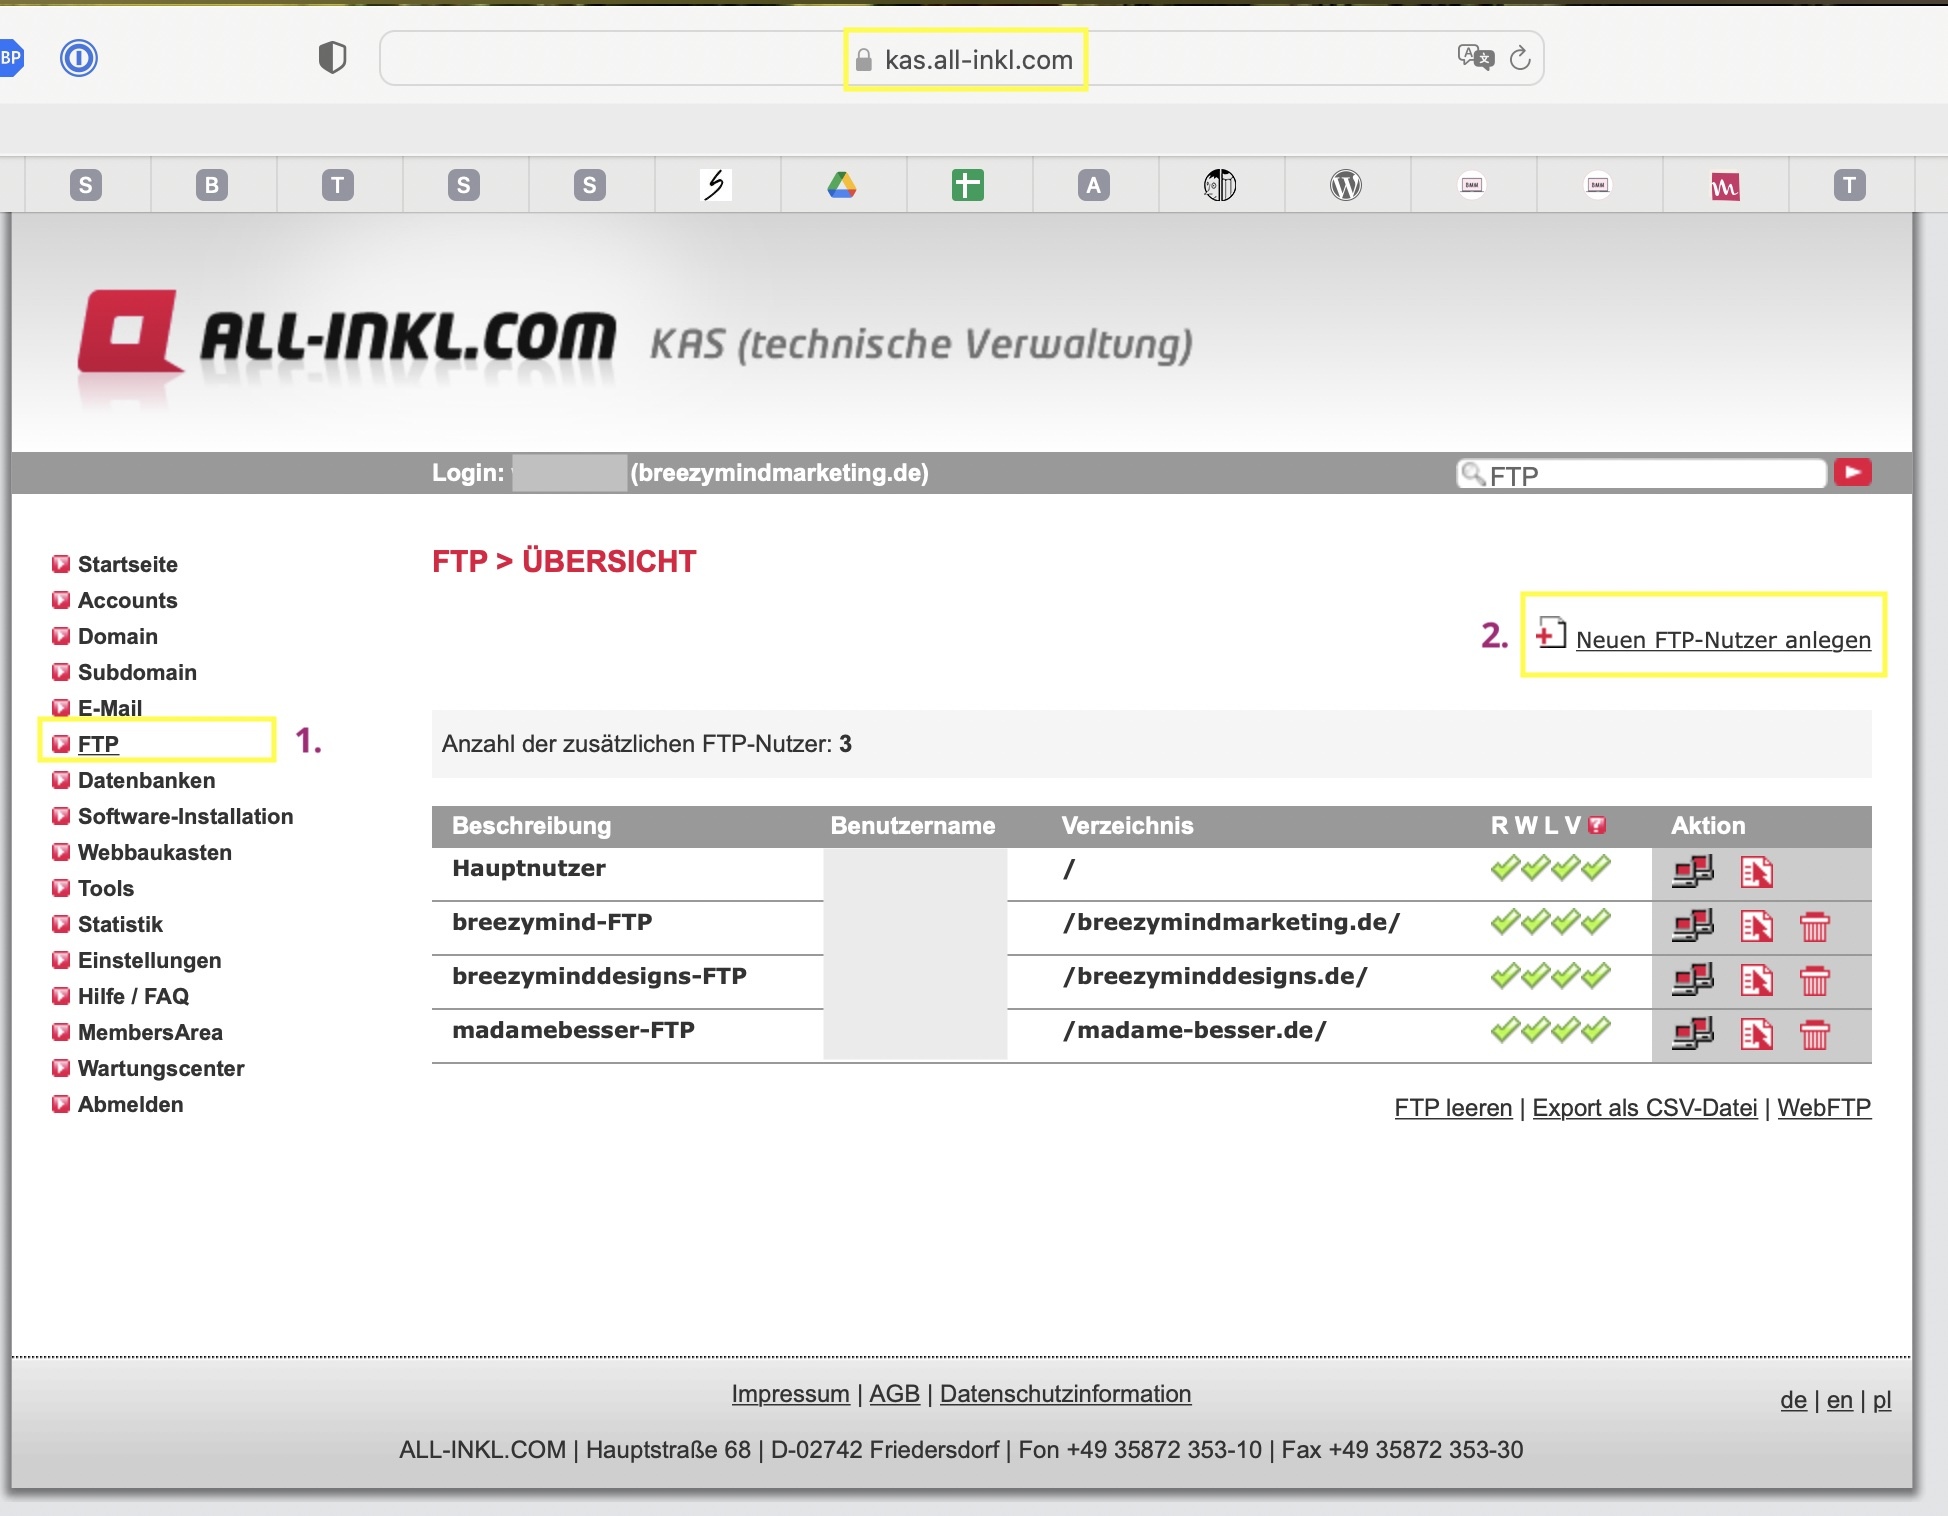Click 'madamebesser-FTP' description text
Screen dimensions: 1948x1516
(x=573, y=1030)
